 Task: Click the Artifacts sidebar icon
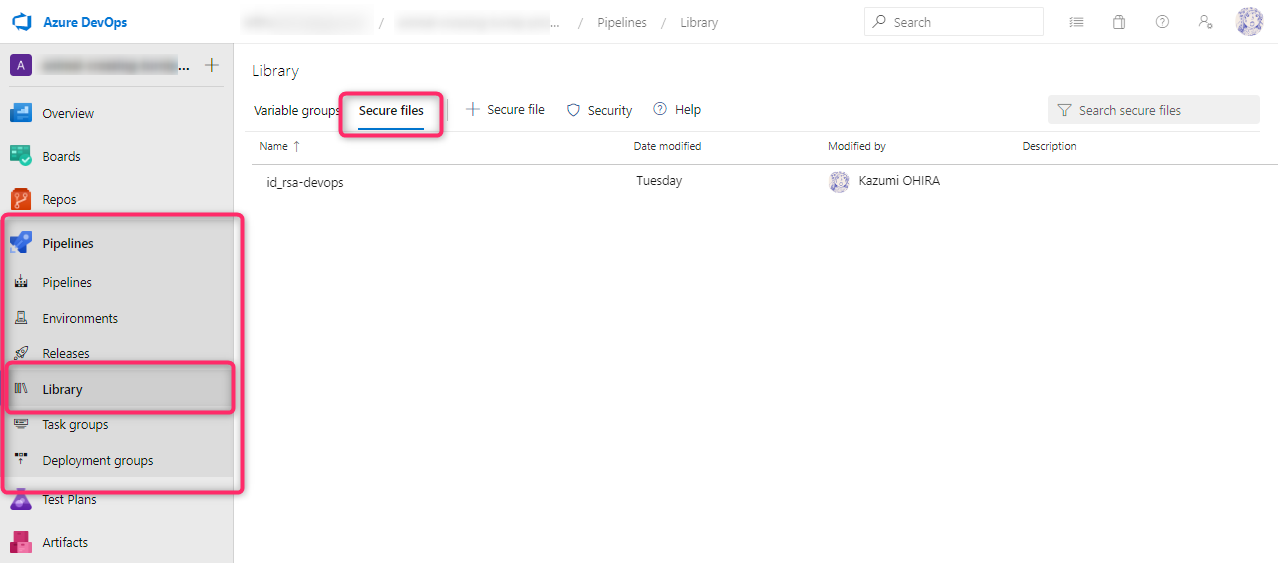21,542
